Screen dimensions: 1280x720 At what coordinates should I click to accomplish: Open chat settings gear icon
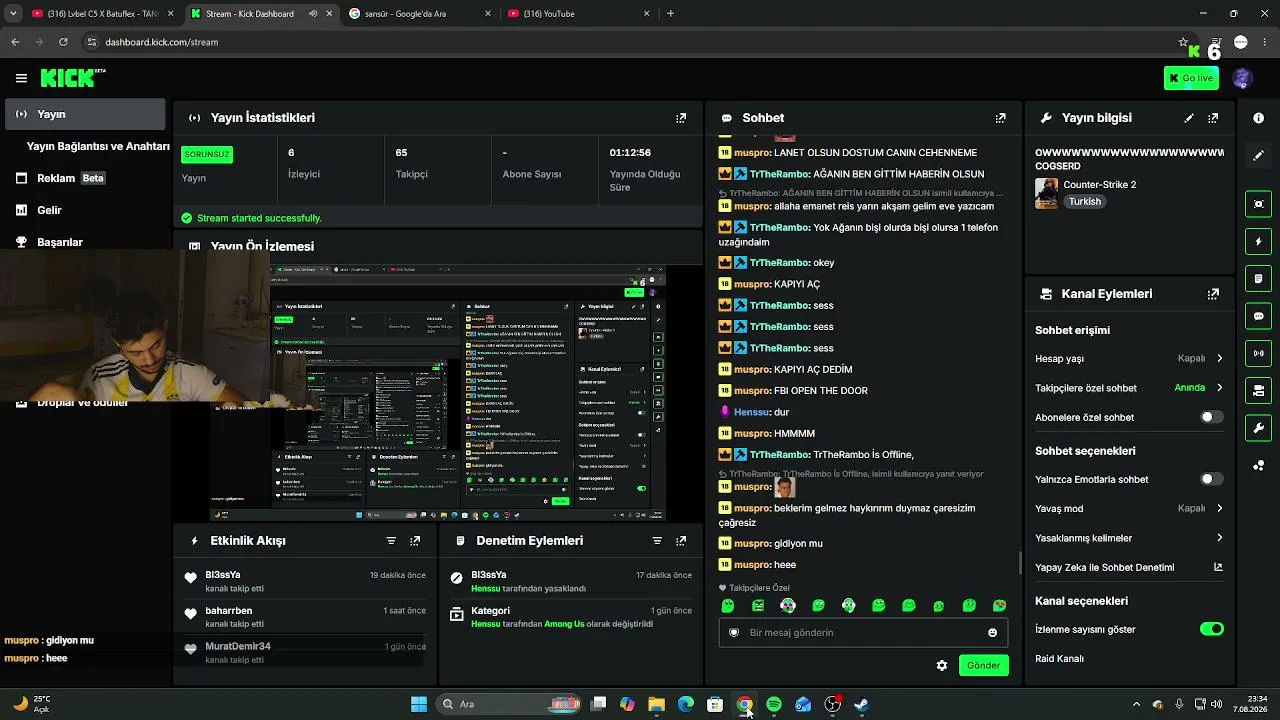(x=941, y=666)
